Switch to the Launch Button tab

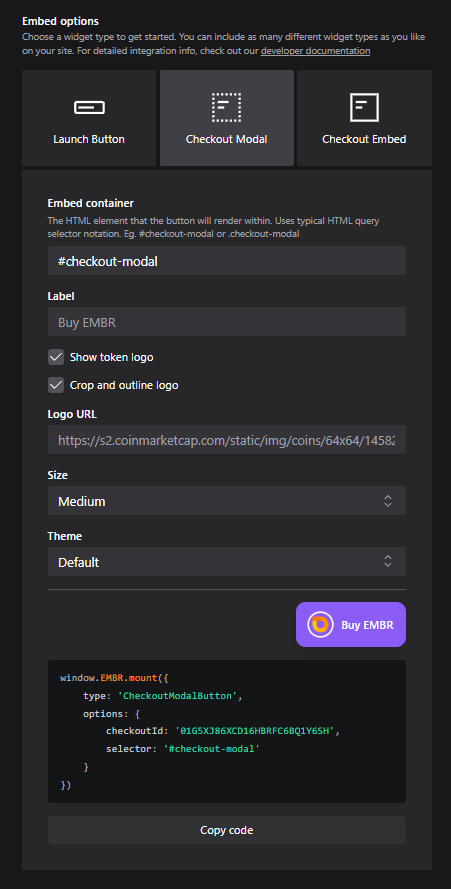(89, 118)
